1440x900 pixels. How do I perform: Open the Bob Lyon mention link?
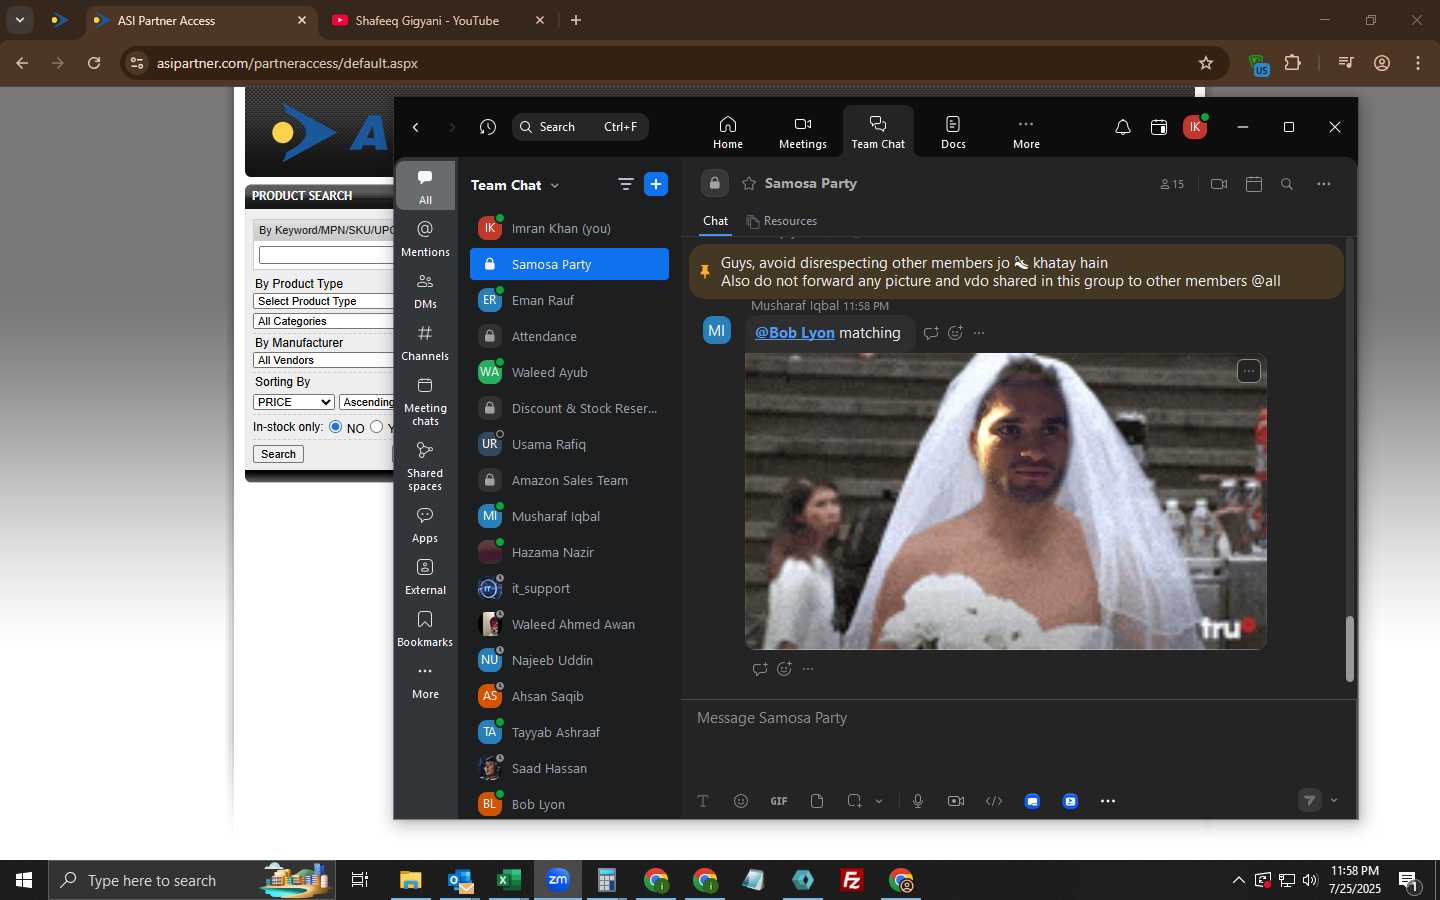click(794, 333)
